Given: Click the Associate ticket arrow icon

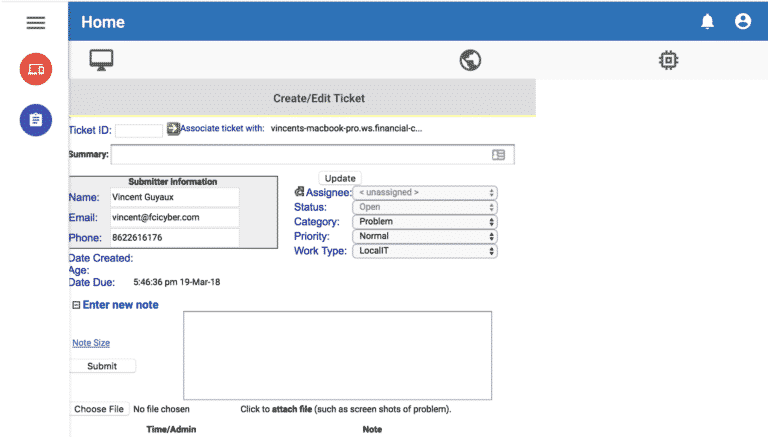Looking at the screenshot, I should click(x=173, y=129).
